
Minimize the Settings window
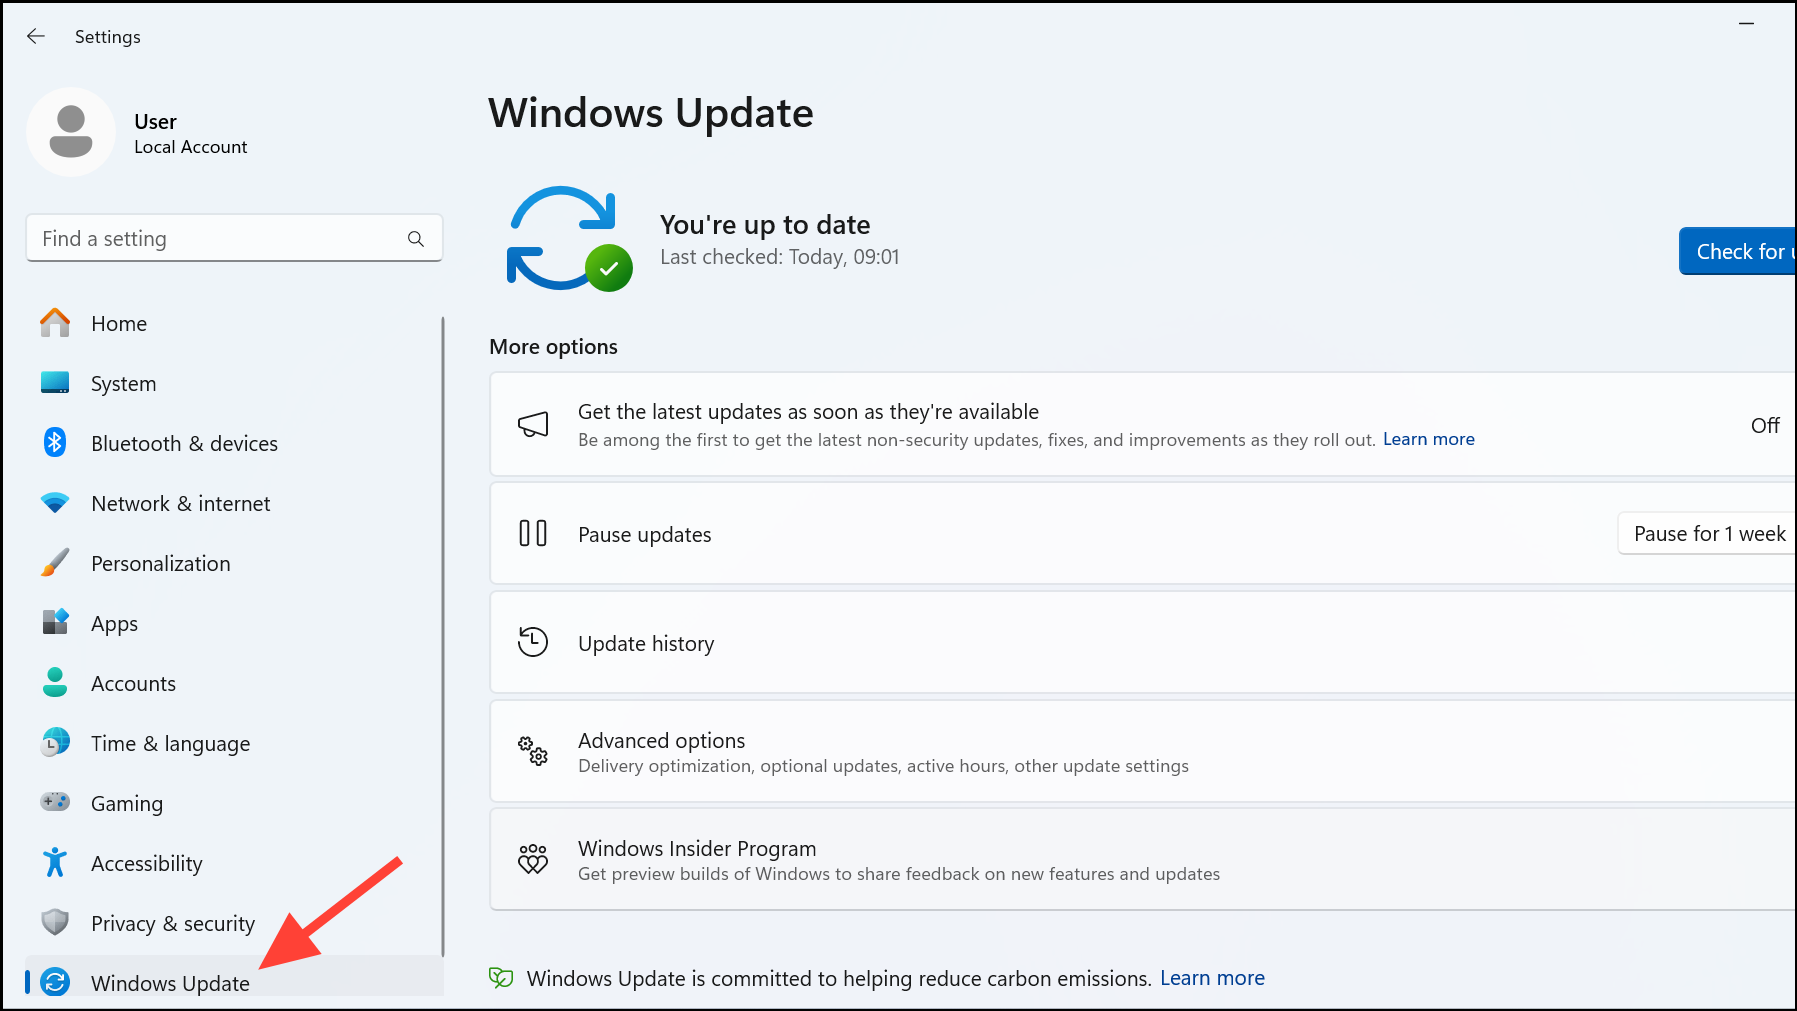point(1747,23)
